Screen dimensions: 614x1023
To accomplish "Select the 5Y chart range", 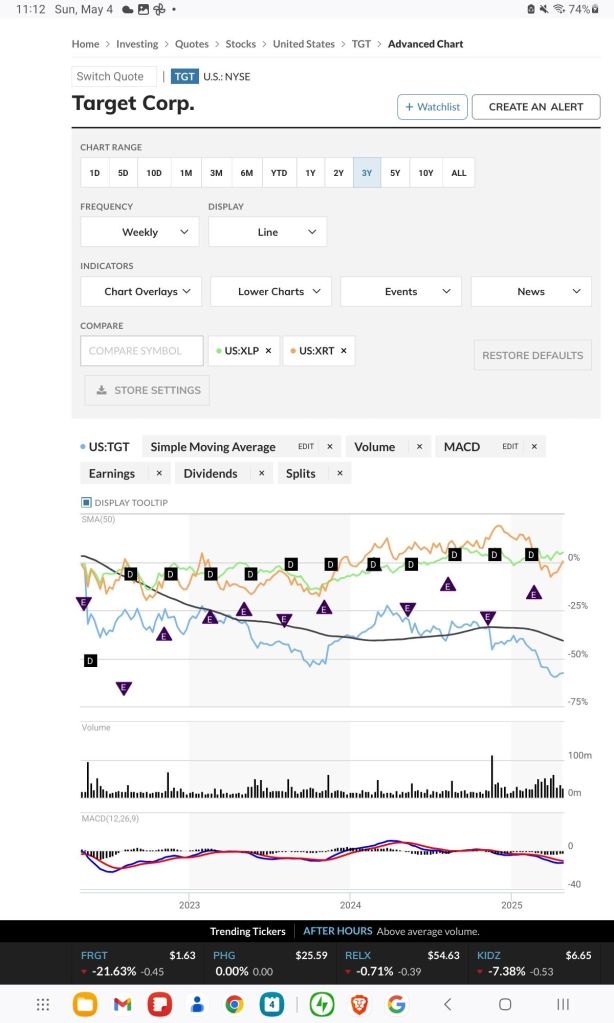I will point(394,172).
